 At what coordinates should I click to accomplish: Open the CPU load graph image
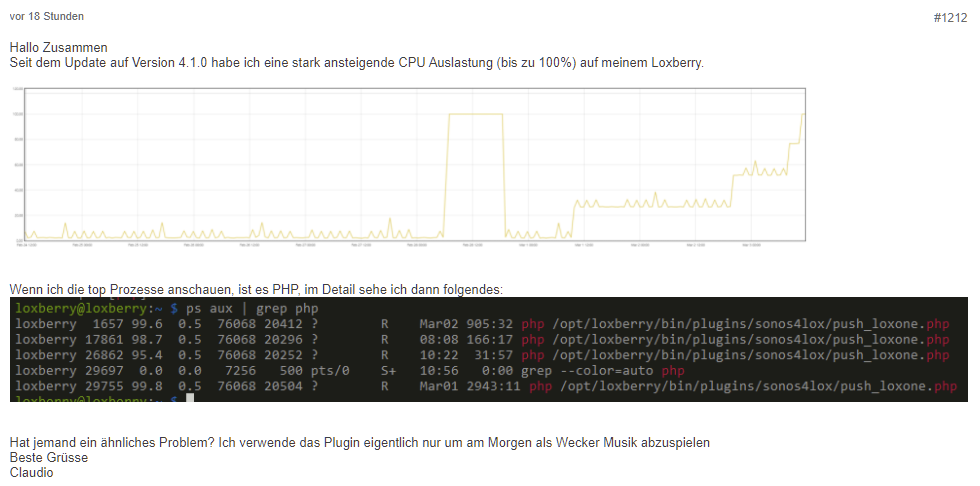coord(408,167)
